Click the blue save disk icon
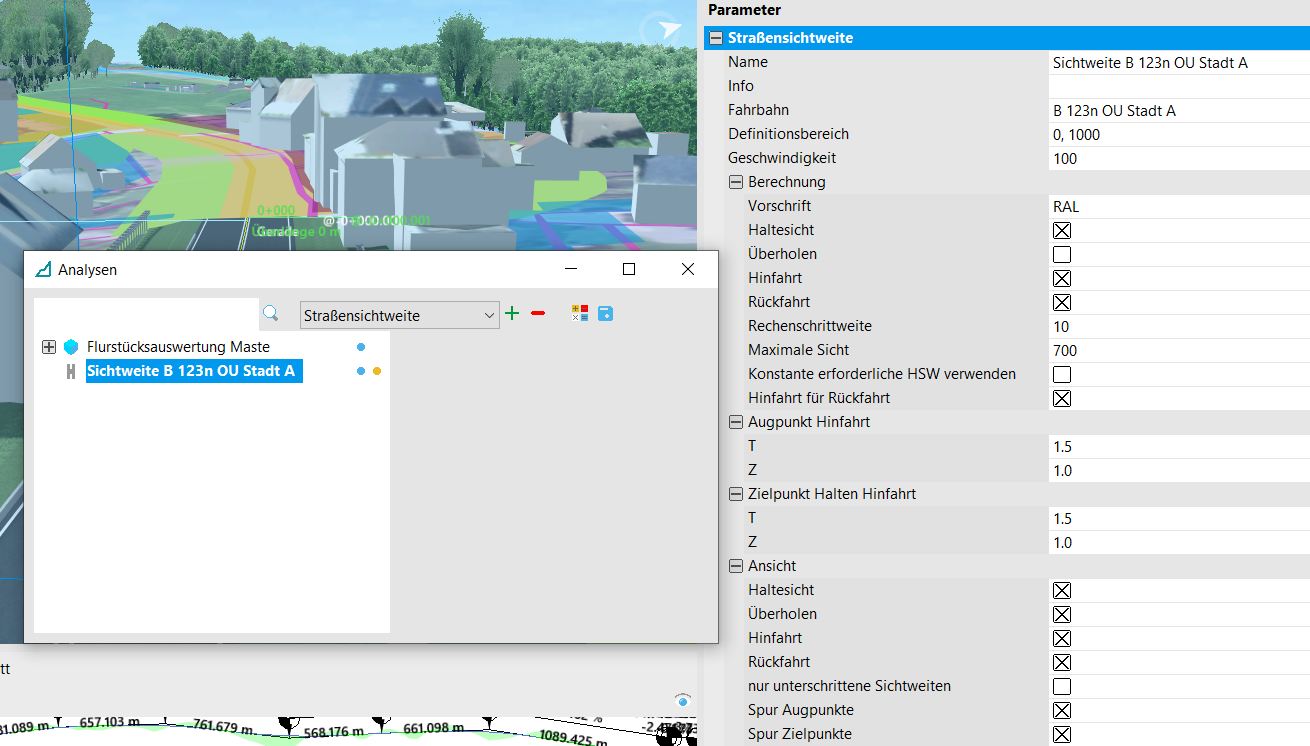 (x=605, y=314)
